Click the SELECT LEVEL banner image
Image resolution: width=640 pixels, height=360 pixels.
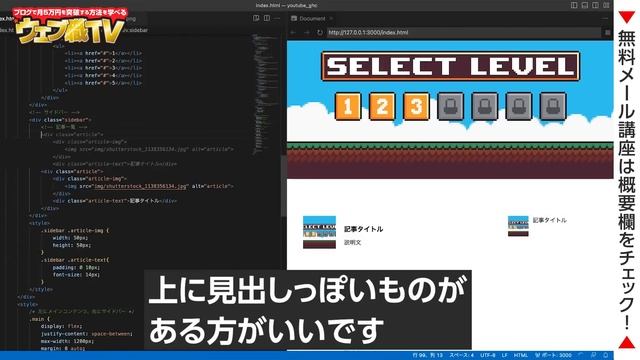450,66
